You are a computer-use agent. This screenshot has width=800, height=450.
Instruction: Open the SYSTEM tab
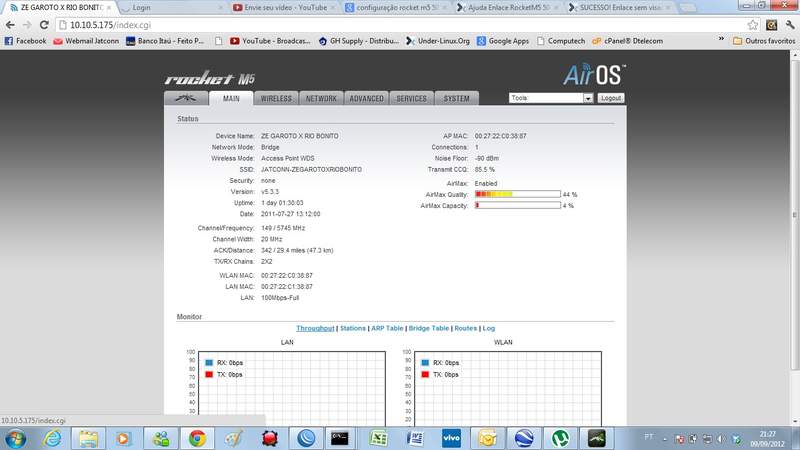456,98
